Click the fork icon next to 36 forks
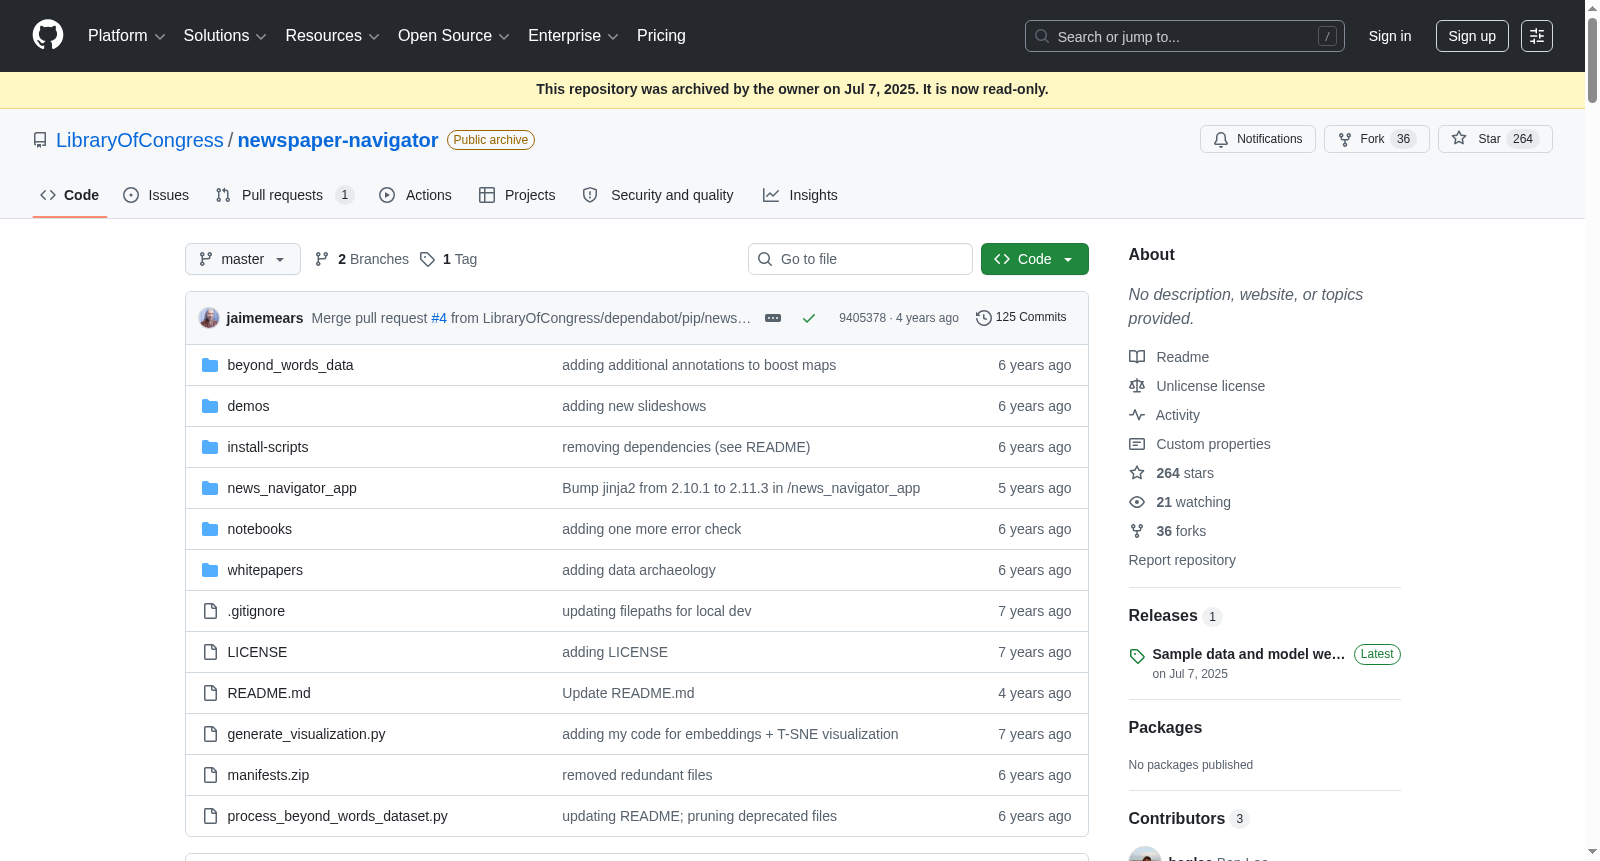Image resolution: width=1600 pixels, height=861 pixels. point(1137,531)
